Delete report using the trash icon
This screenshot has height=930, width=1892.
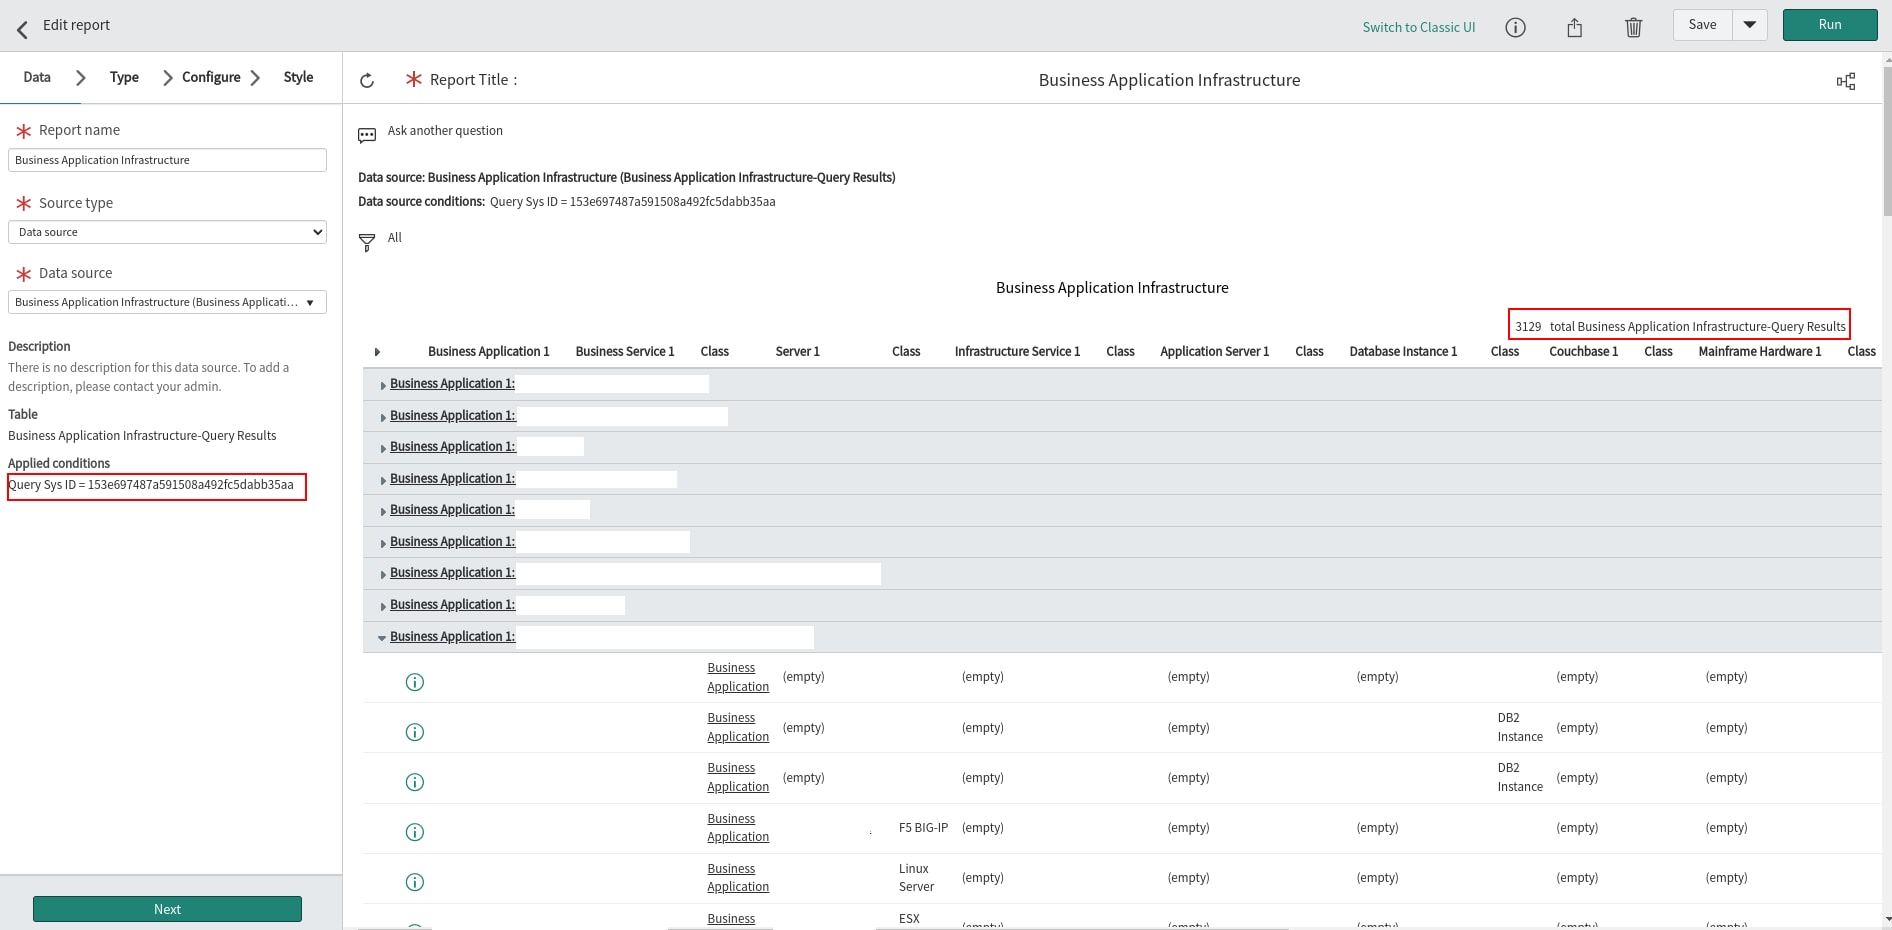click(1633, 28)
